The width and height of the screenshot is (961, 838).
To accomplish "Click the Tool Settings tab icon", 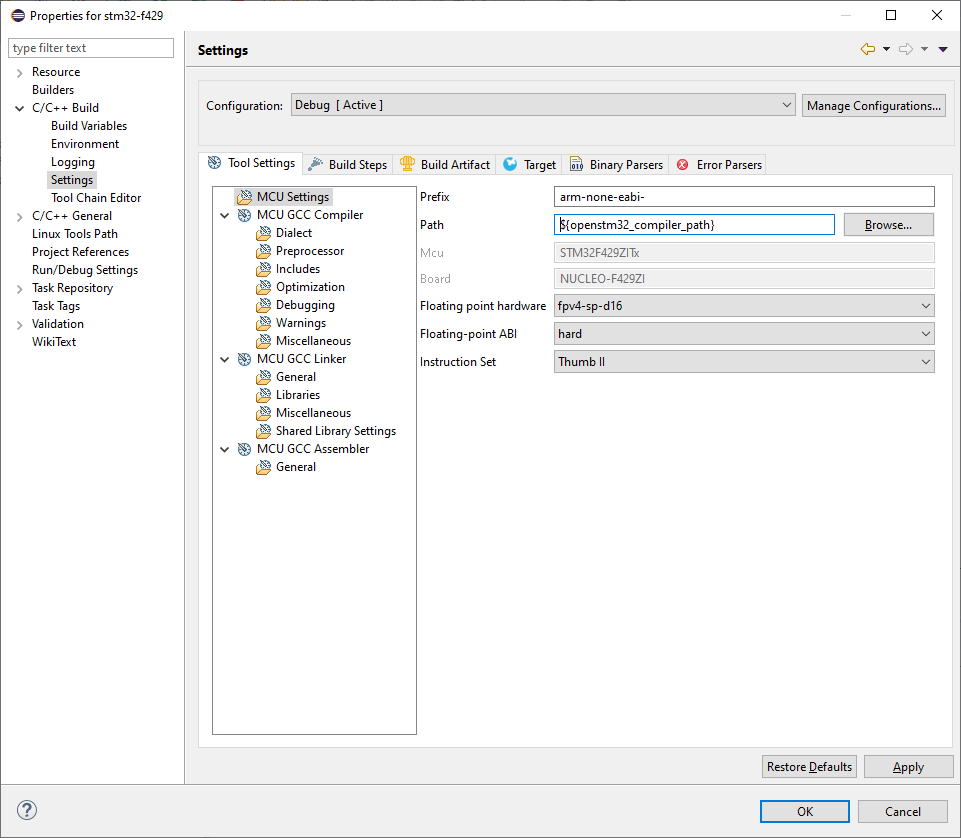I will [215, 162].
